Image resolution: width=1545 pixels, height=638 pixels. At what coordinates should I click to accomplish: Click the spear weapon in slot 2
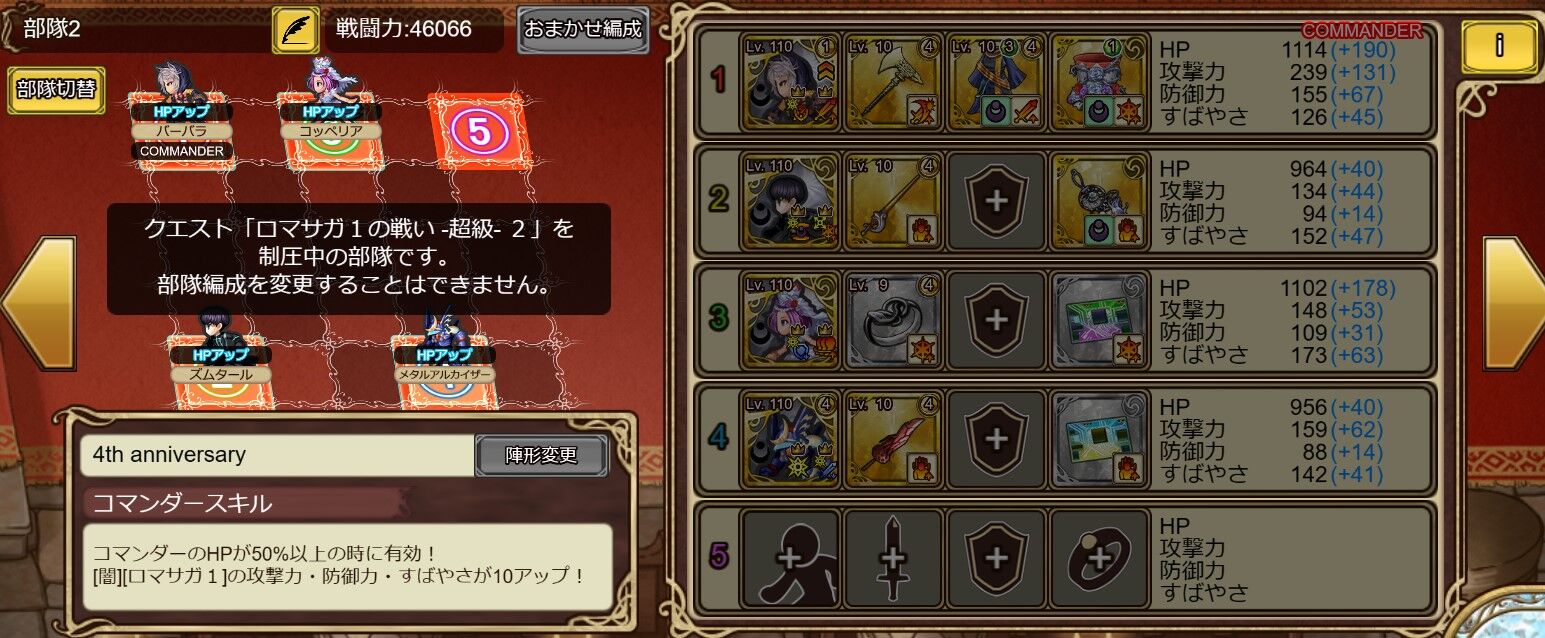pyautogui.click(x=893, y=199)
